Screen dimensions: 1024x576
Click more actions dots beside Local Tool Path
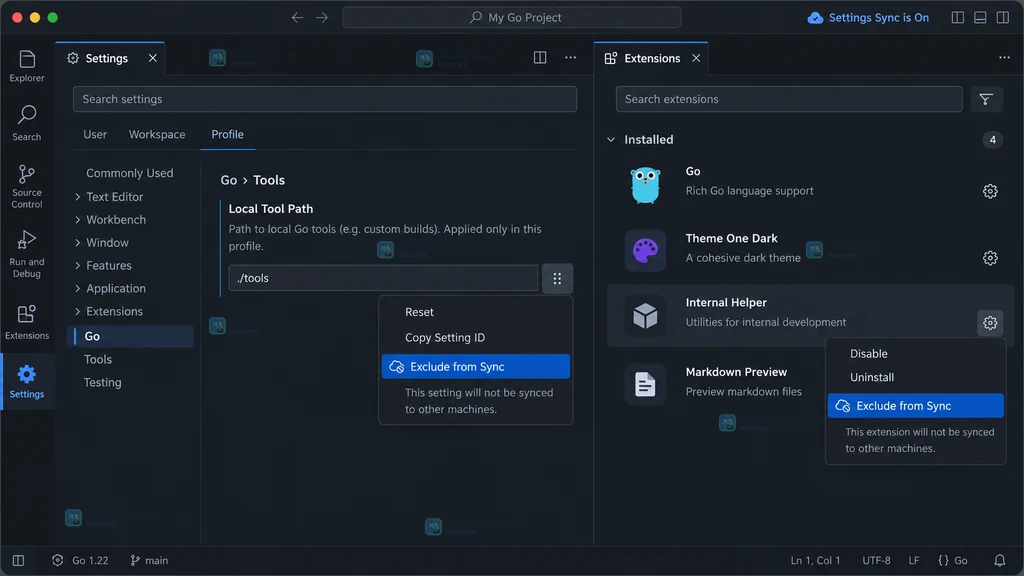click(557, 278)
